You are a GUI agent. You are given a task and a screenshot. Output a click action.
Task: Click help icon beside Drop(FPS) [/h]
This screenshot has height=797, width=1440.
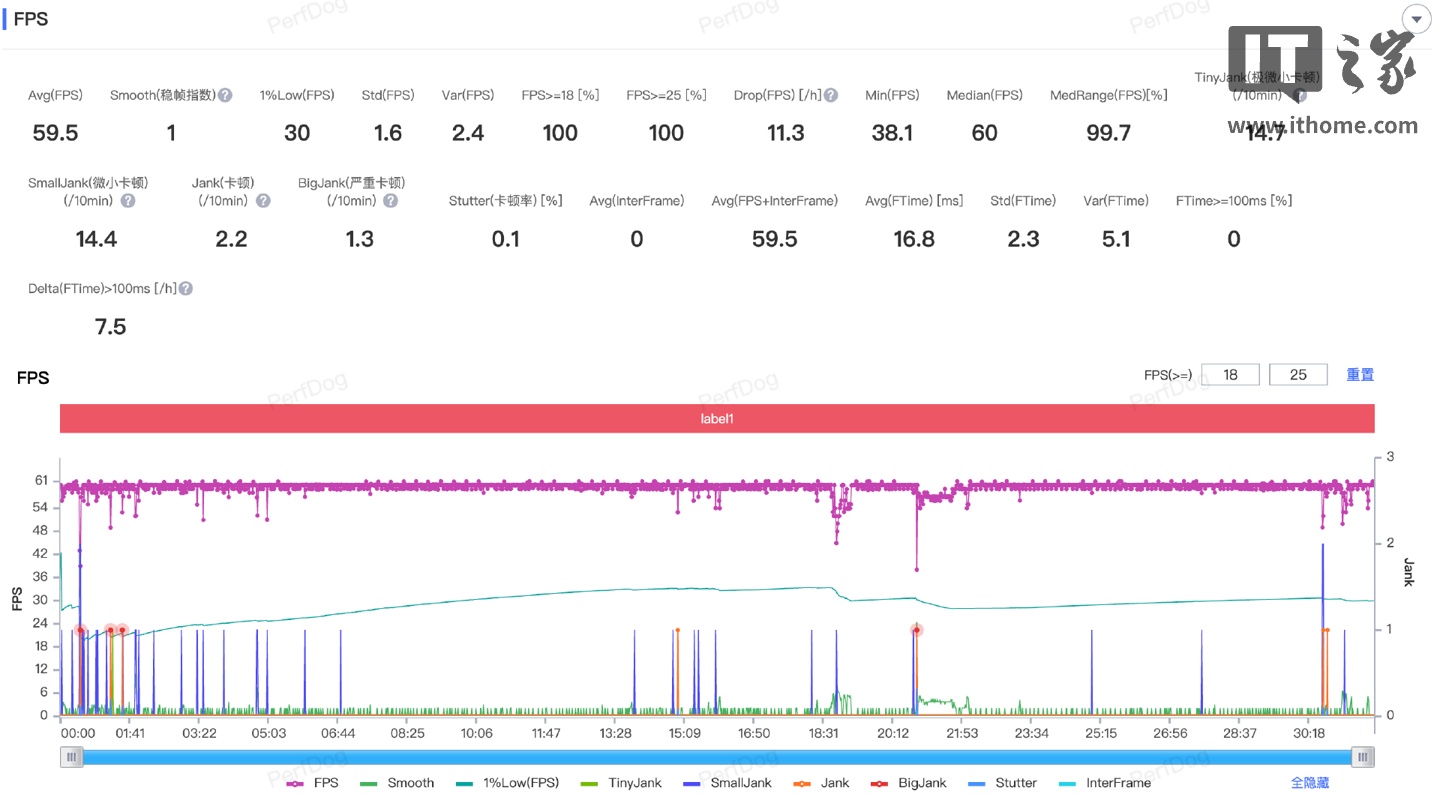[x=831, y=95]
